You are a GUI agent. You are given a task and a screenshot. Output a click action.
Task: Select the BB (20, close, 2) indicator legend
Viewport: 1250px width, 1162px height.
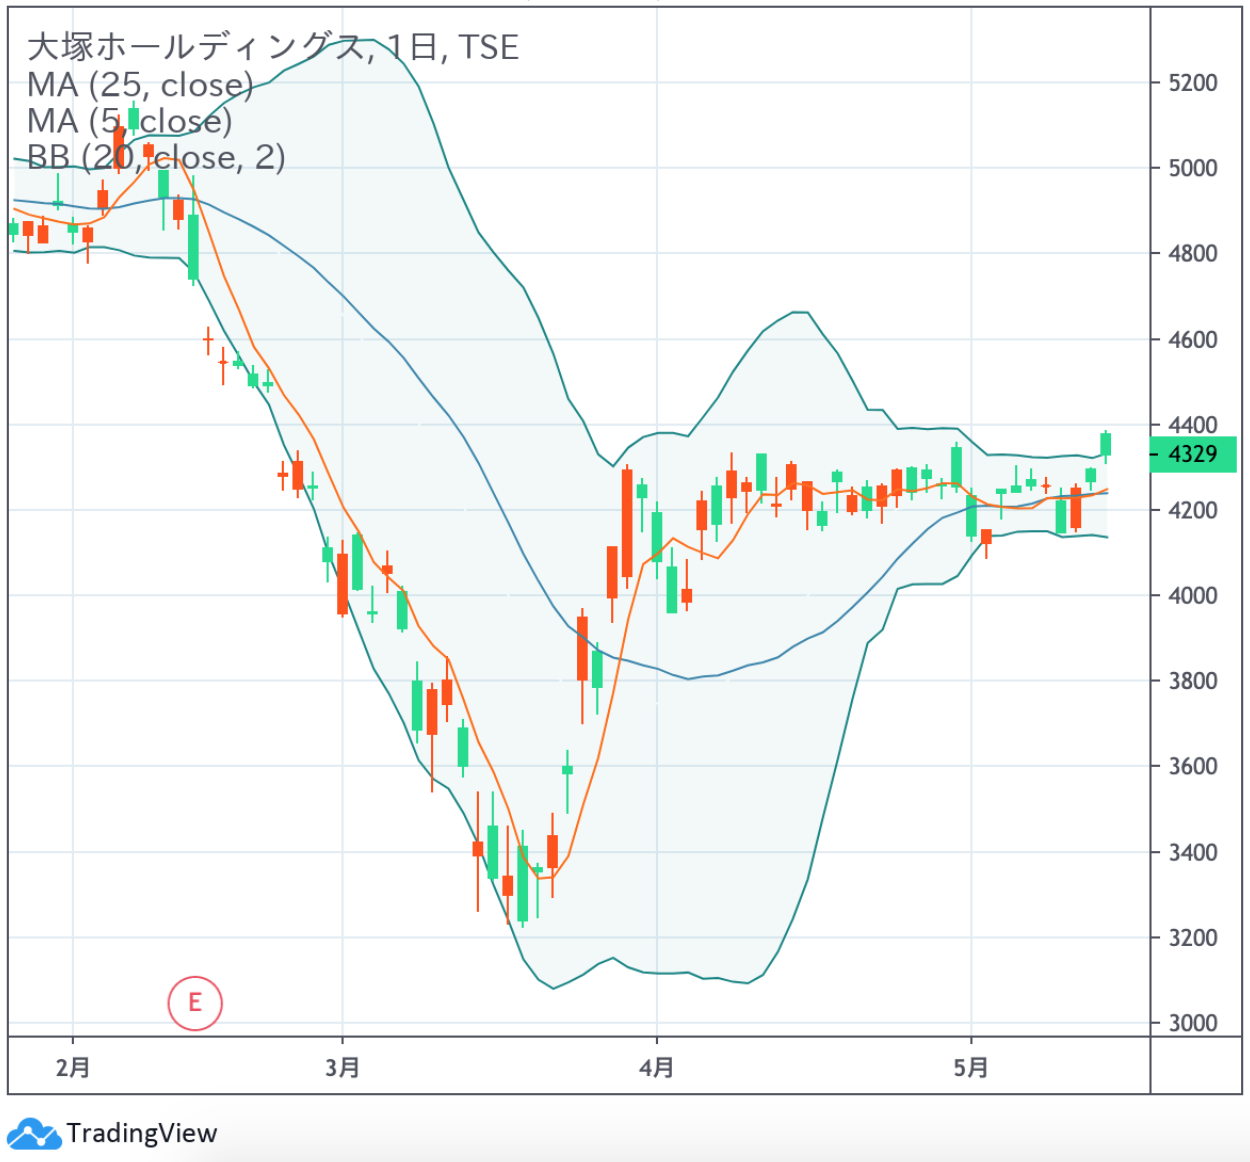coord(156,157)
